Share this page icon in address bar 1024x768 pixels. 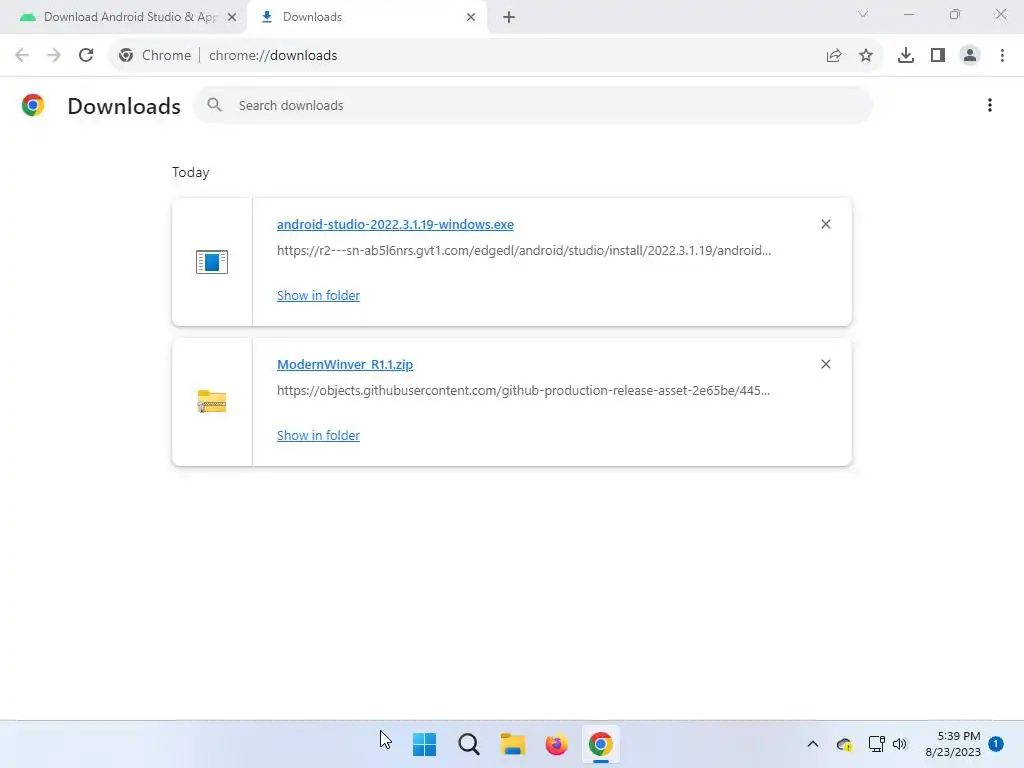833,56
